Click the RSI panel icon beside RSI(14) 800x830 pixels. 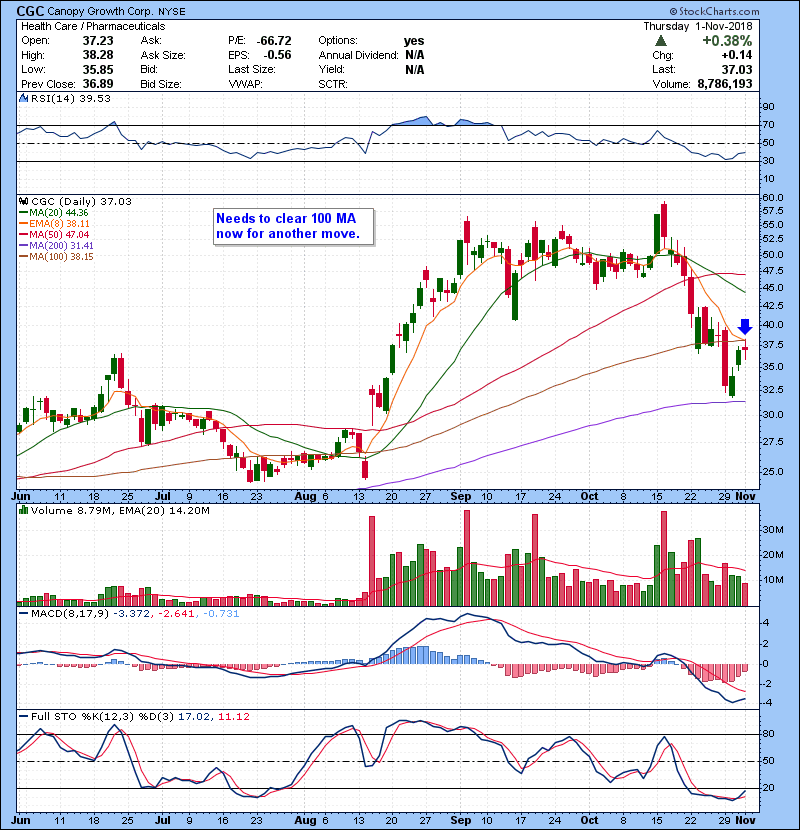pos(23,98)
